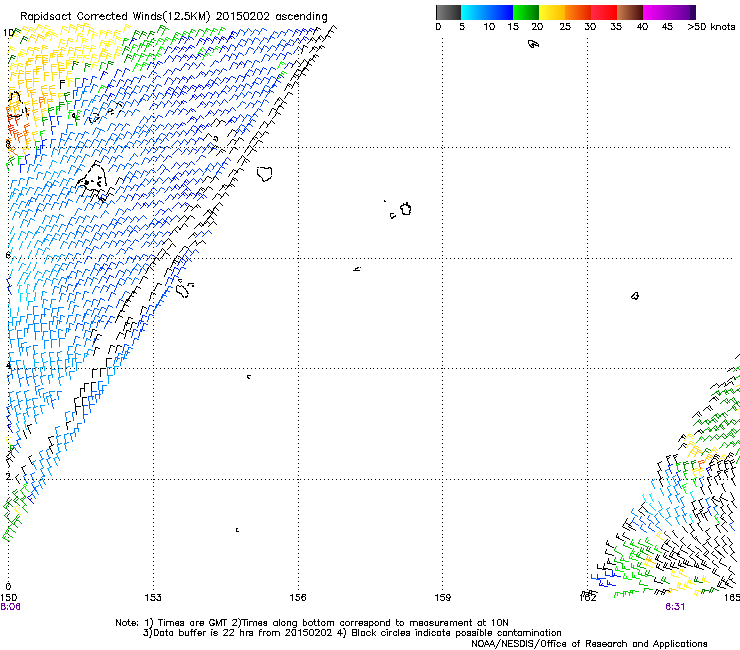Click the '162' longitude axis label

(x=588, y=598)
